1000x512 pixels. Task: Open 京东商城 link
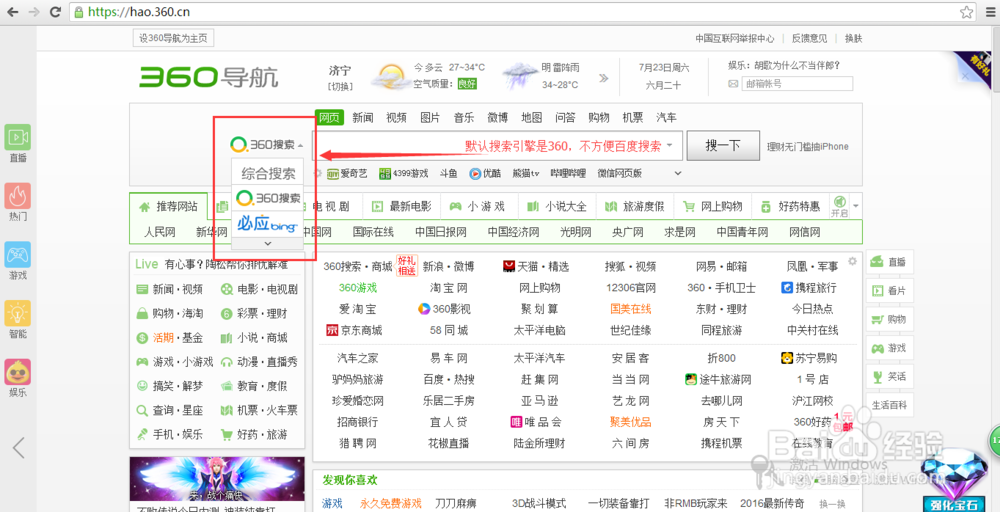(x=354, y=330)
